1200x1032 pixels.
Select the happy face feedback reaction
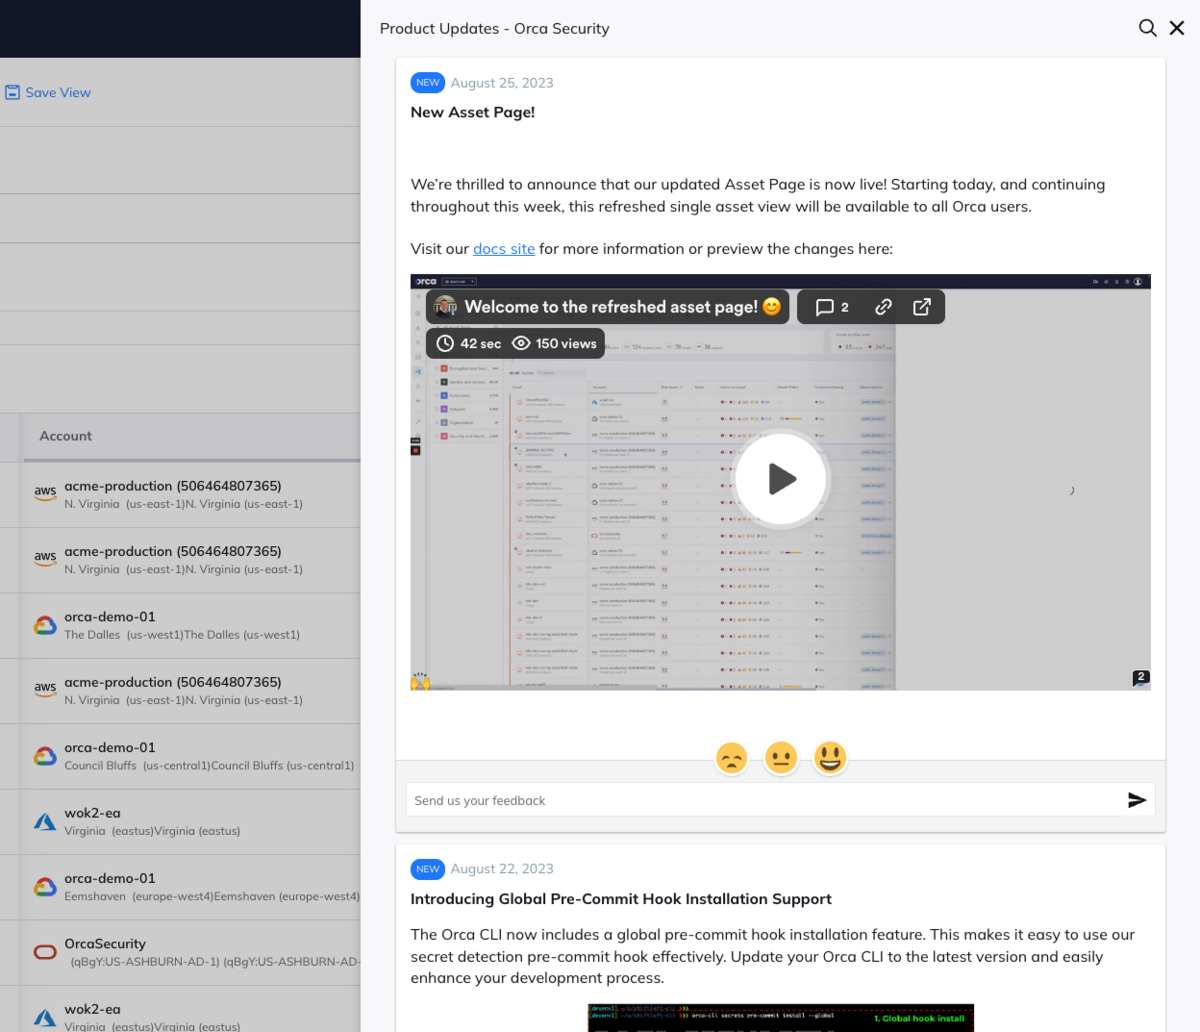(x=830, y=757)
